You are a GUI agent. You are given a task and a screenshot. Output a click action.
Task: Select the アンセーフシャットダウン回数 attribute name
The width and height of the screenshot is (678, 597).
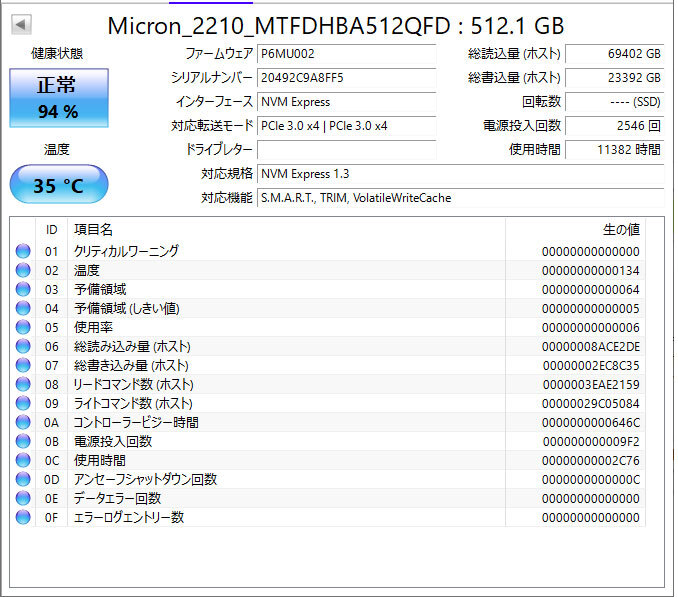pyautogui.click(x=145, y=479)
